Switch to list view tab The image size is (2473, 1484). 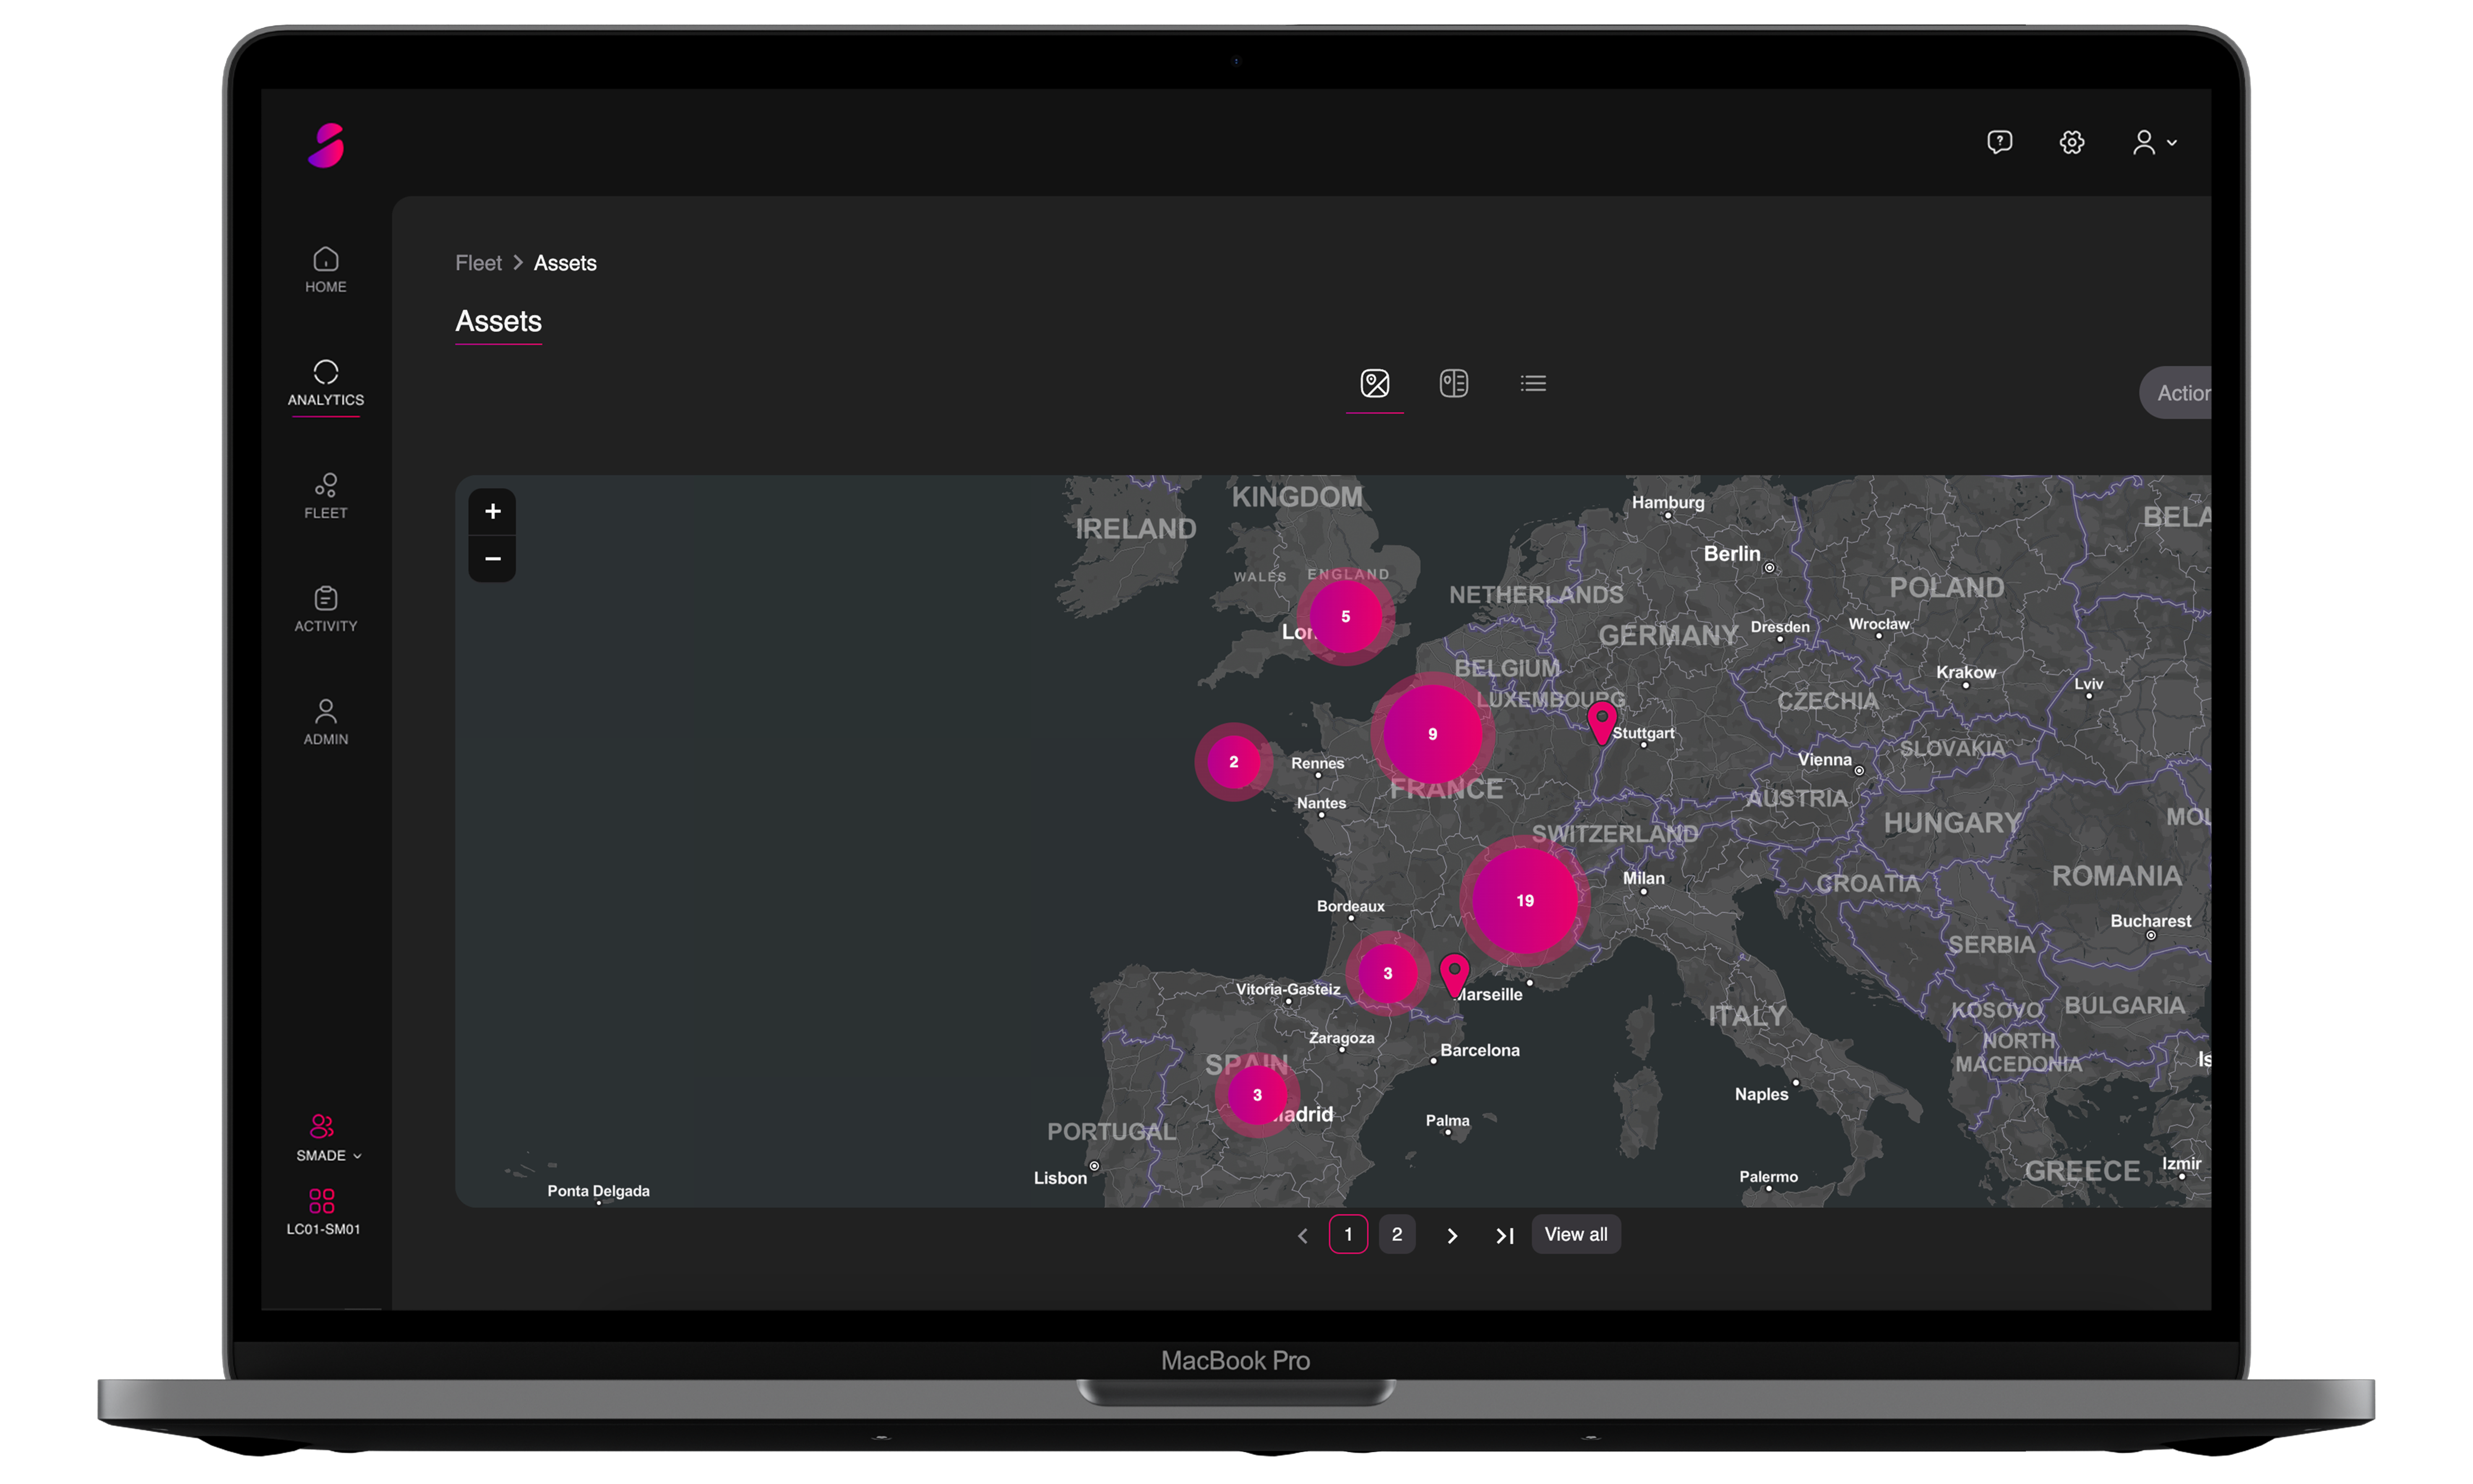point(1533,383)
